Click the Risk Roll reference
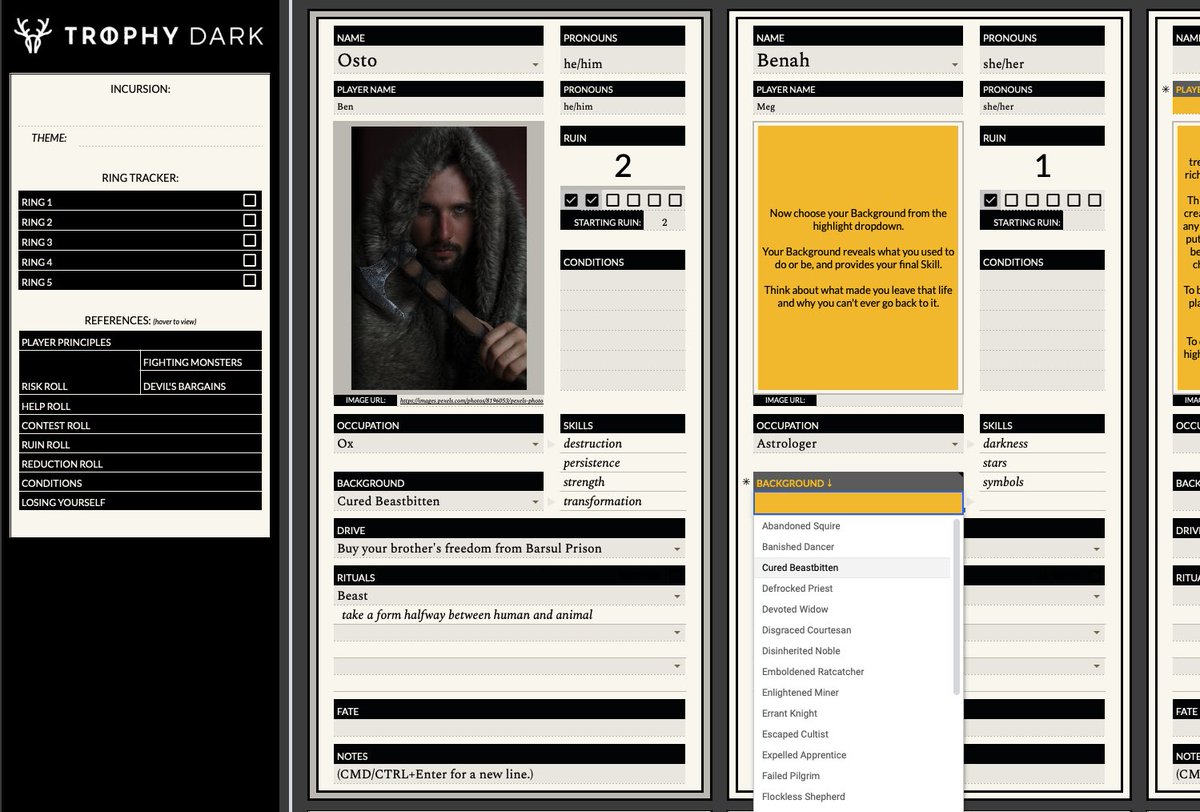1200x812 pixels. click(x=79, y=374)
